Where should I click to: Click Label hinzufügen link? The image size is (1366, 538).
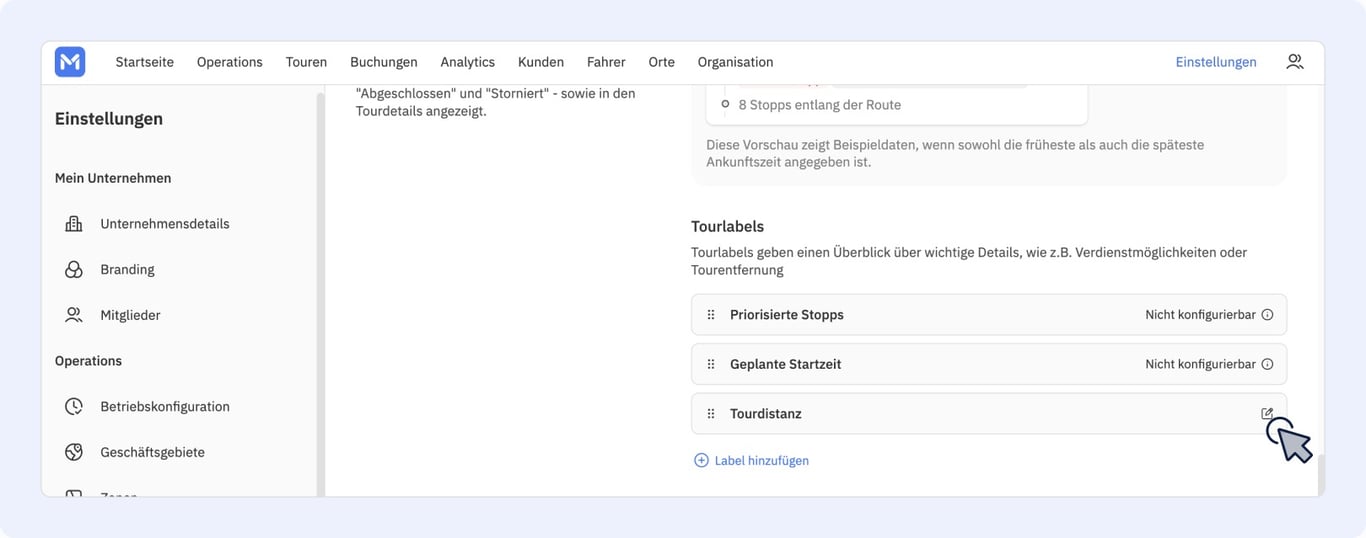tap(762, 460)
